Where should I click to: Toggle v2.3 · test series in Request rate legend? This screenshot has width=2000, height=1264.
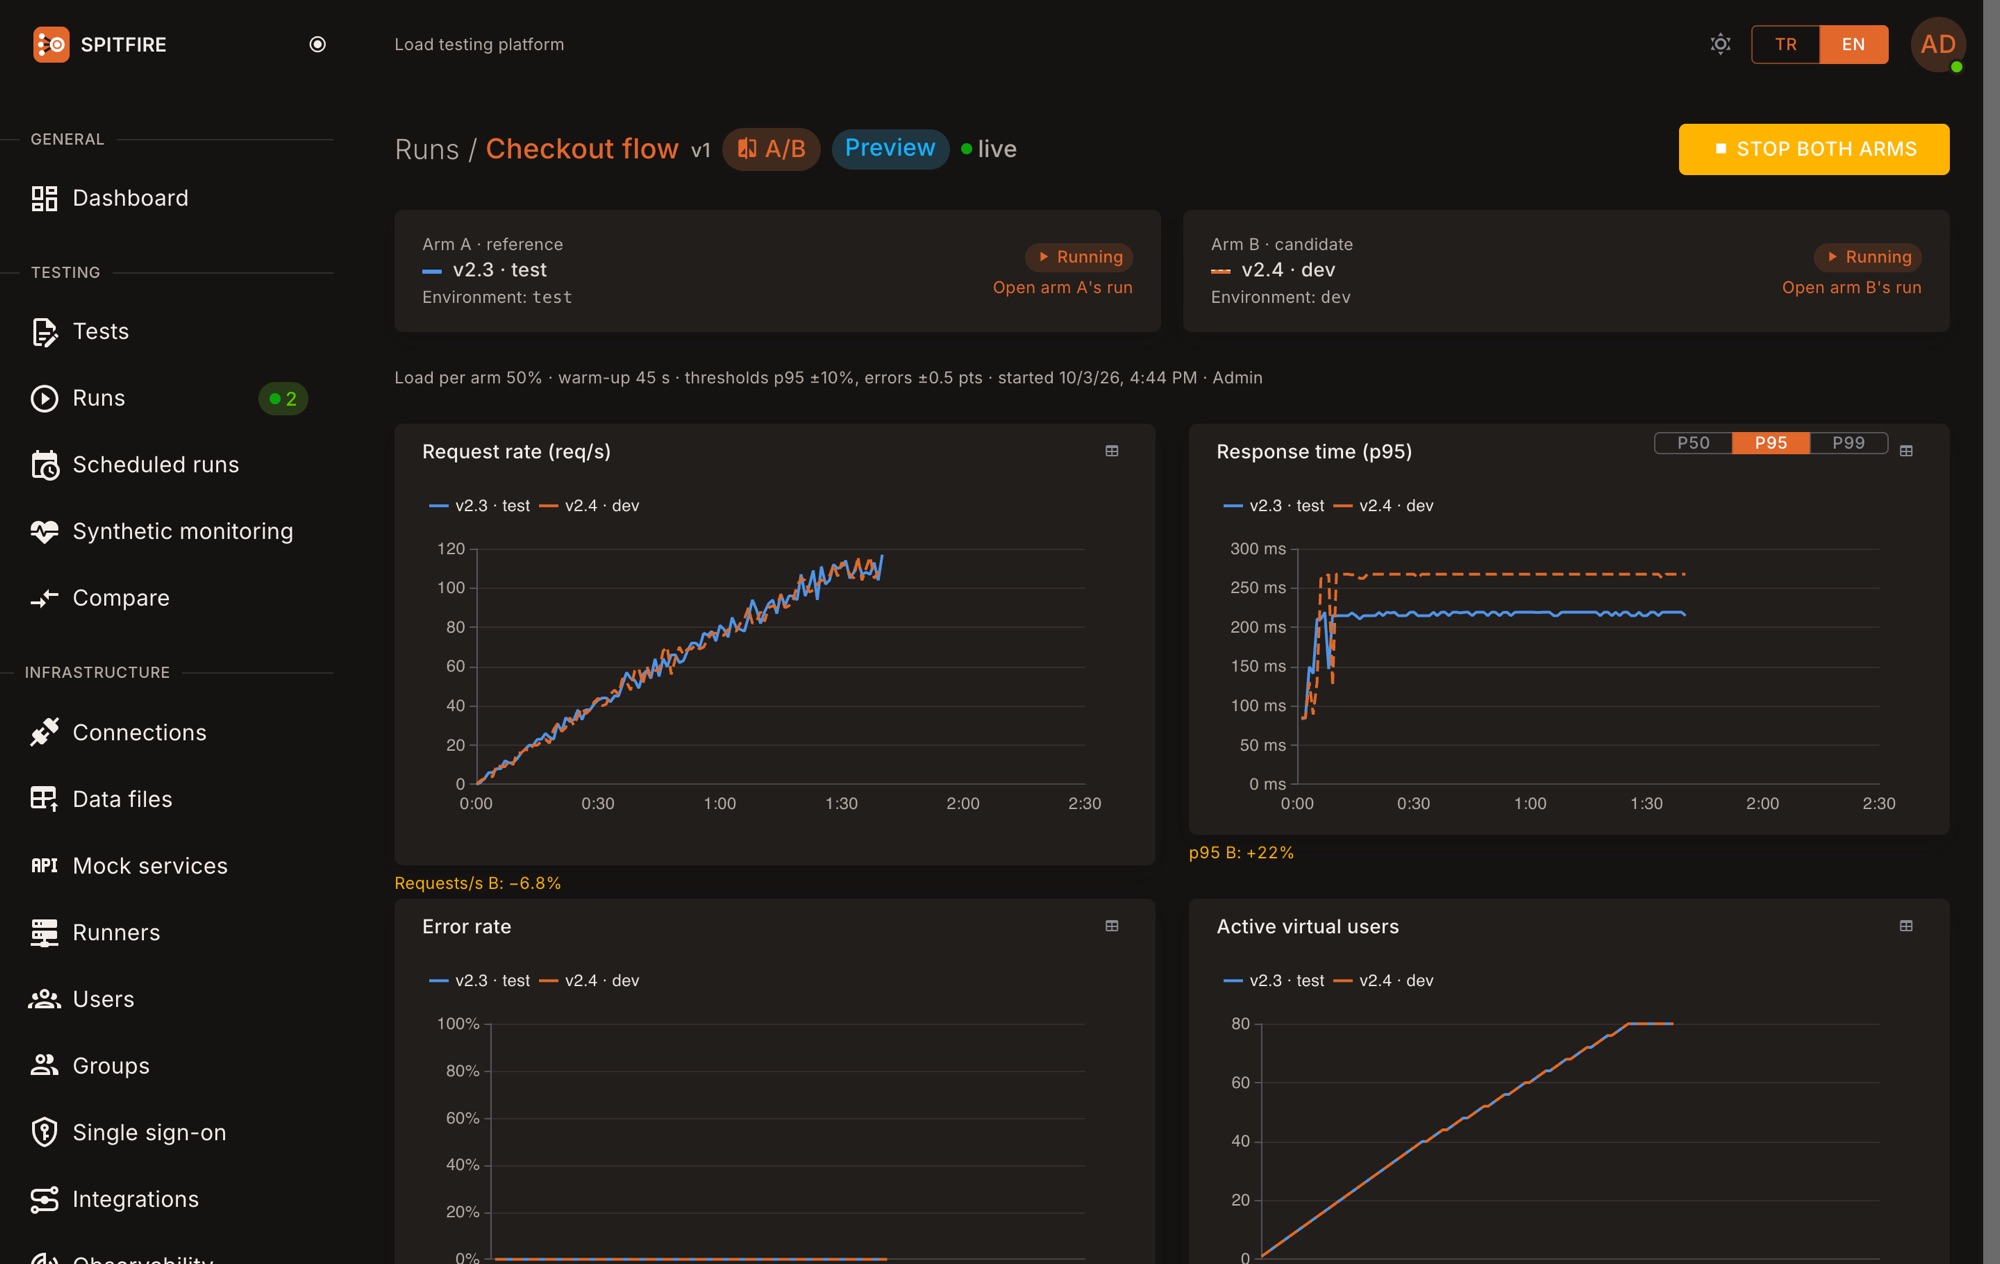coord(480,506)
